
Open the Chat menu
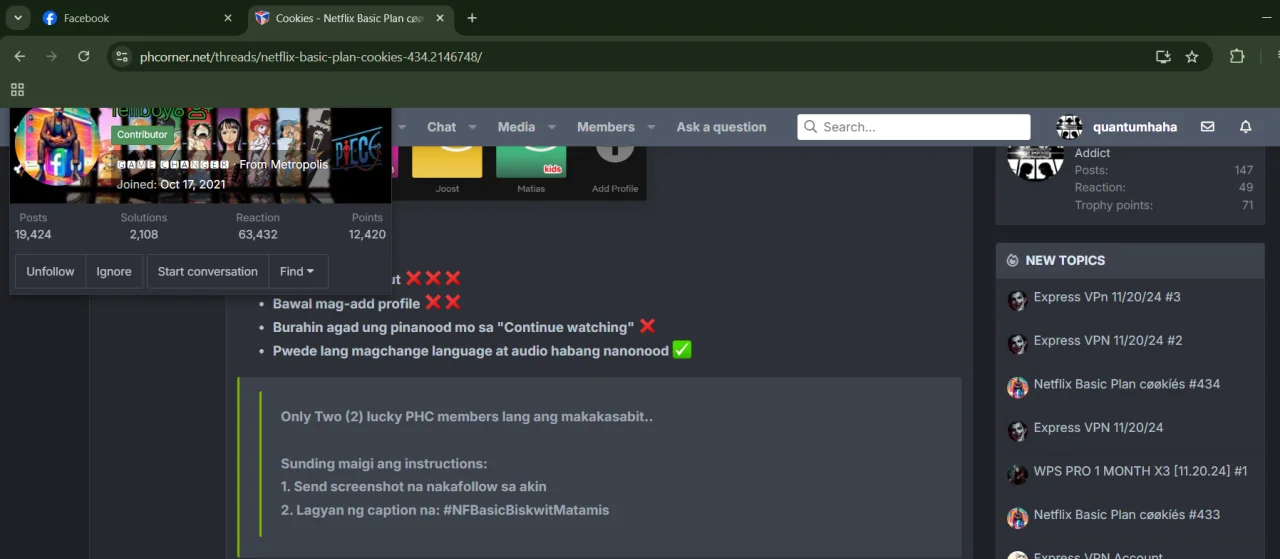point(441,127)
